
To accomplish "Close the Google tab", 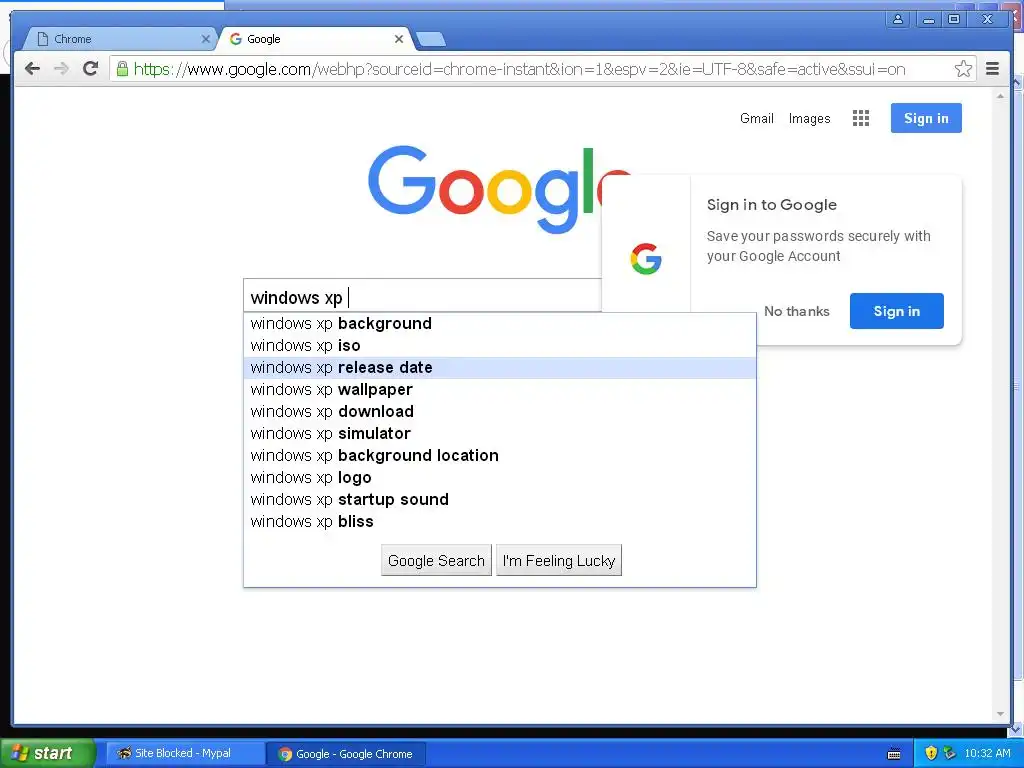I will pyautogui.click(x=398, y=39).
